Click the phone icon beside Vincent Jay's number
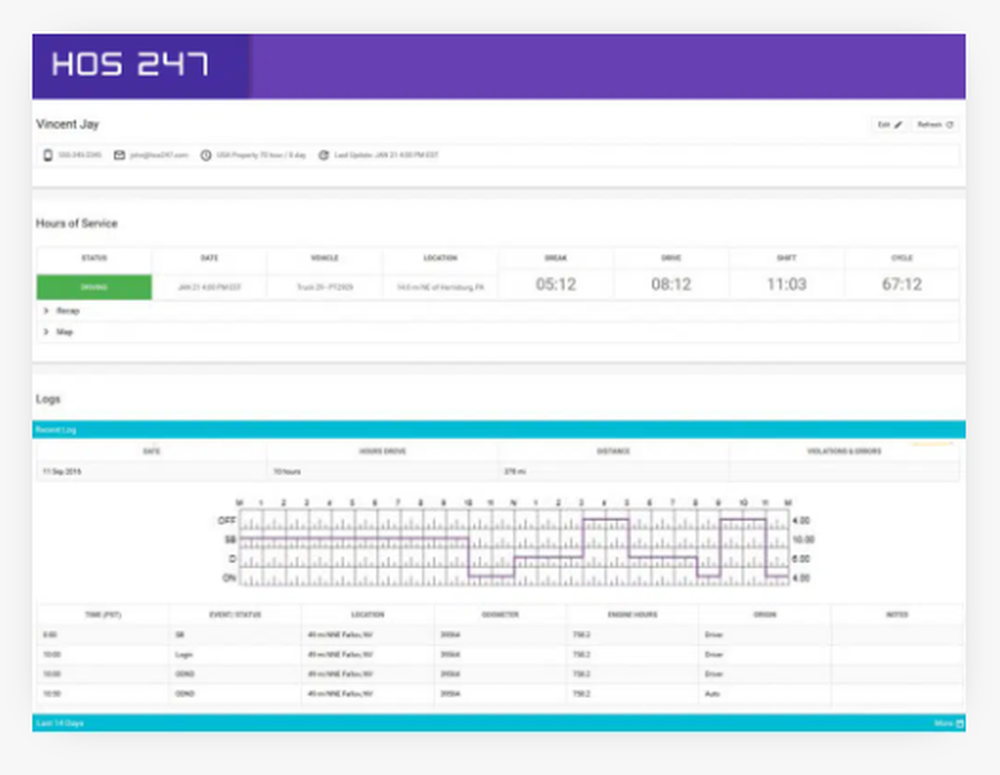This screenshot has height=775, width=1000. coord(48,156)
